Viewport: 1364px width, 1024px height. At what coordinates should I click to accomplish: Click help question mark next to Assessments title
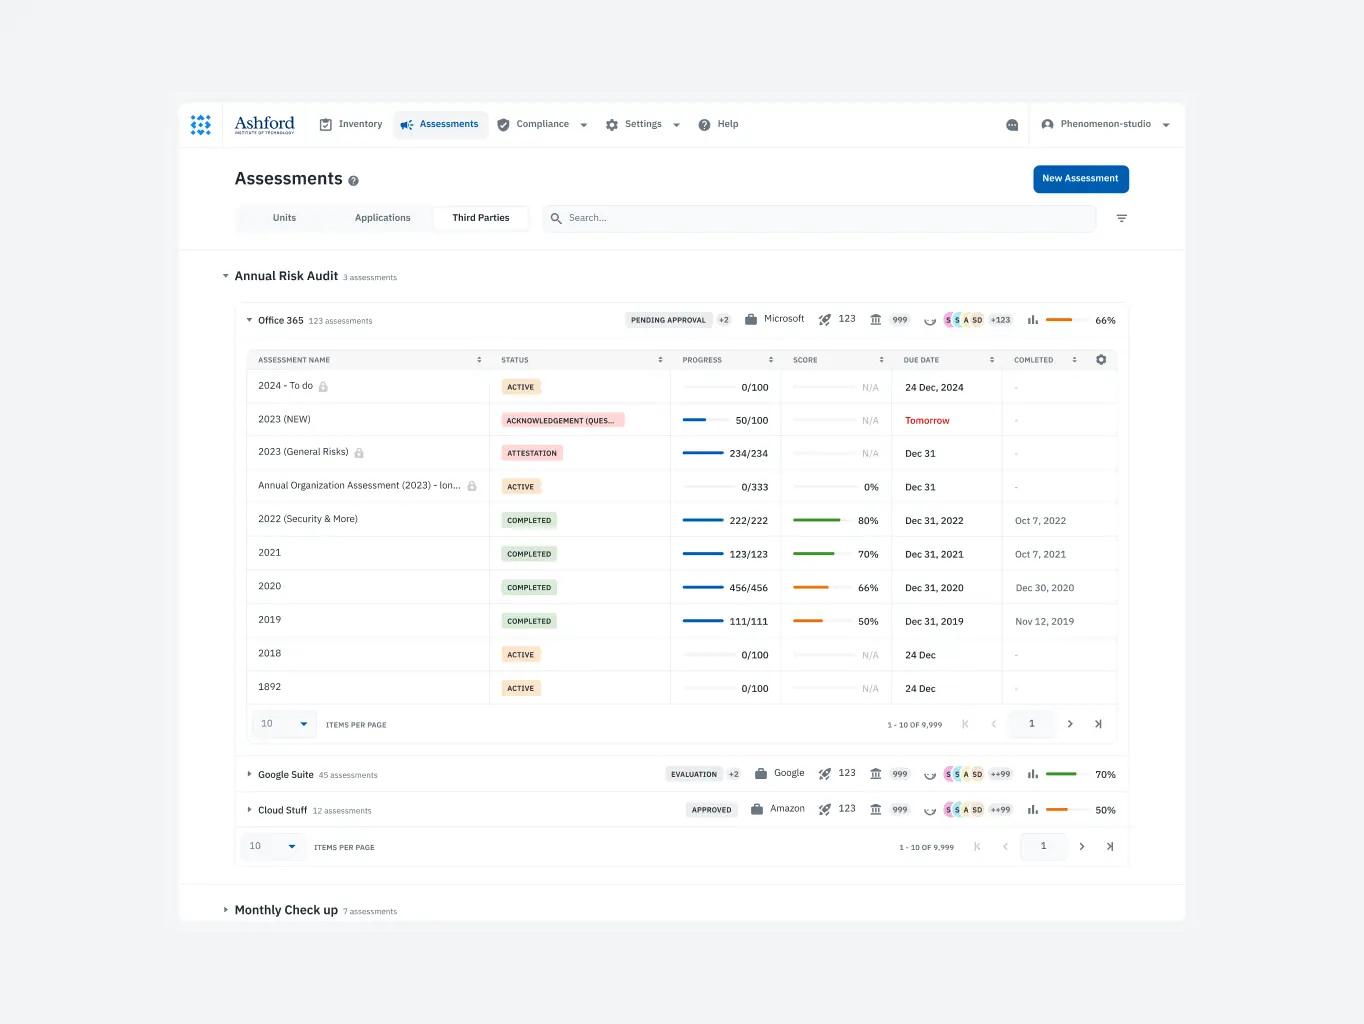pos(353,181)
